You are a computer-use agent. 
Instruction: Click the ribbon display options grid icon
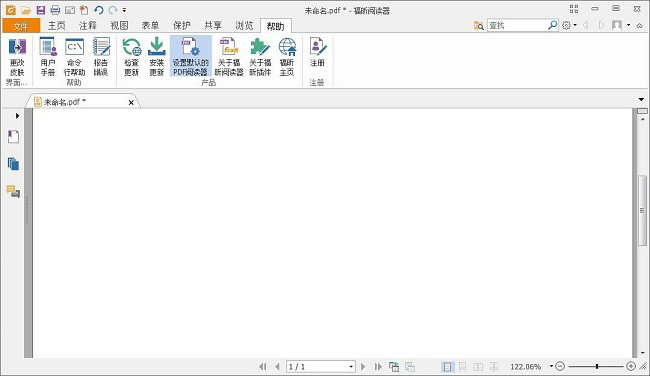pyautogui.click(x=574, y=9)
